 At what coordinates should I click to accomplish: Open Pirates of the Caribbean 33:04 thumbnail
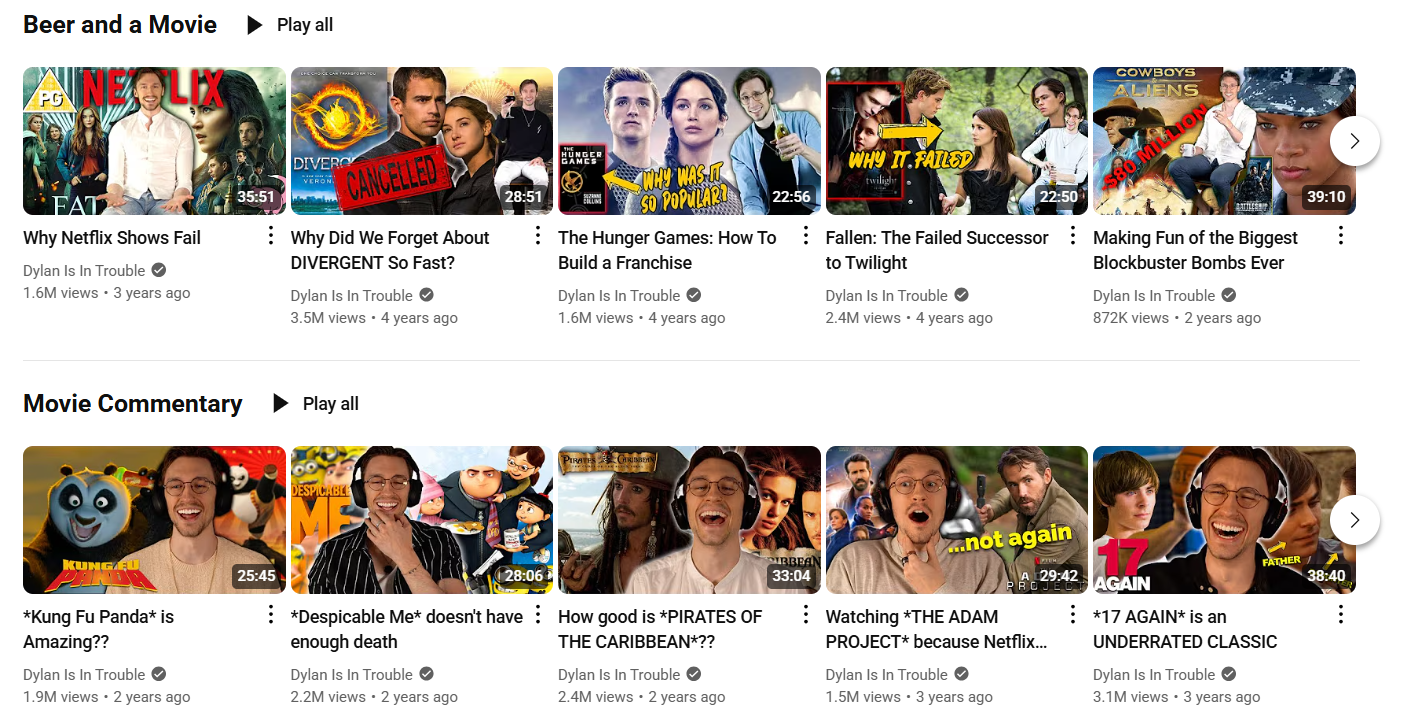[x=689, y=520]
